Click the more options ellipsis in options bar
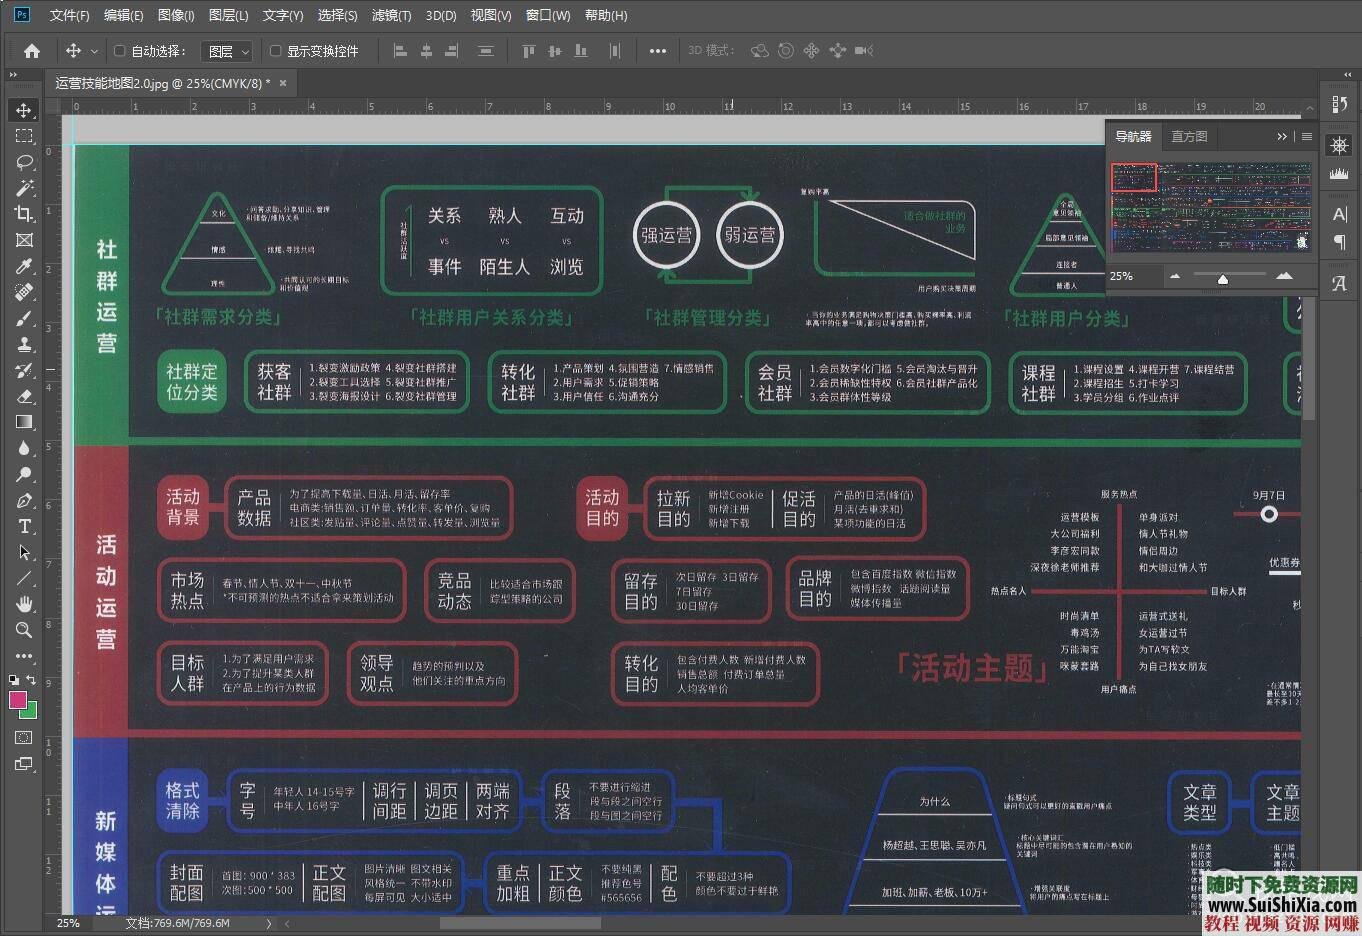The height and width of the screenshot is (936, 1362). click(657, 51)
